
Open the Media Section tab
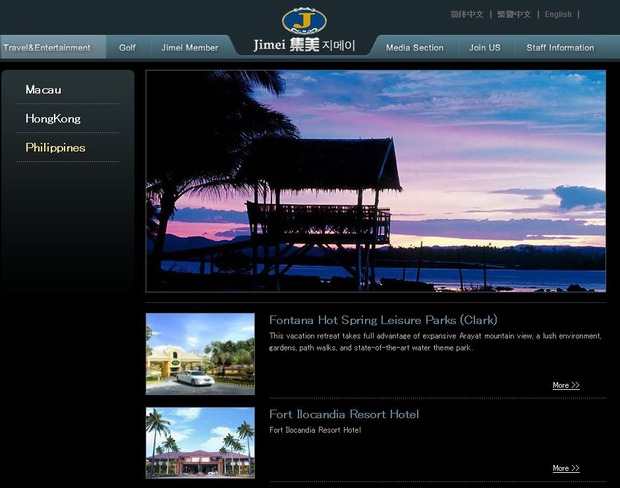pos(414,47)
